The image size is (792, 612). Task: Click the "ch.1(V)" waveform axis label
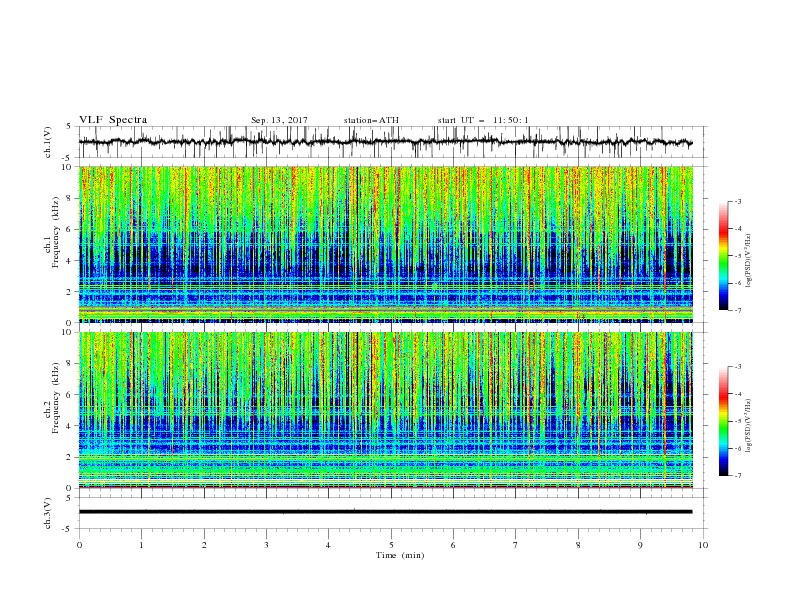coord(48,142)
